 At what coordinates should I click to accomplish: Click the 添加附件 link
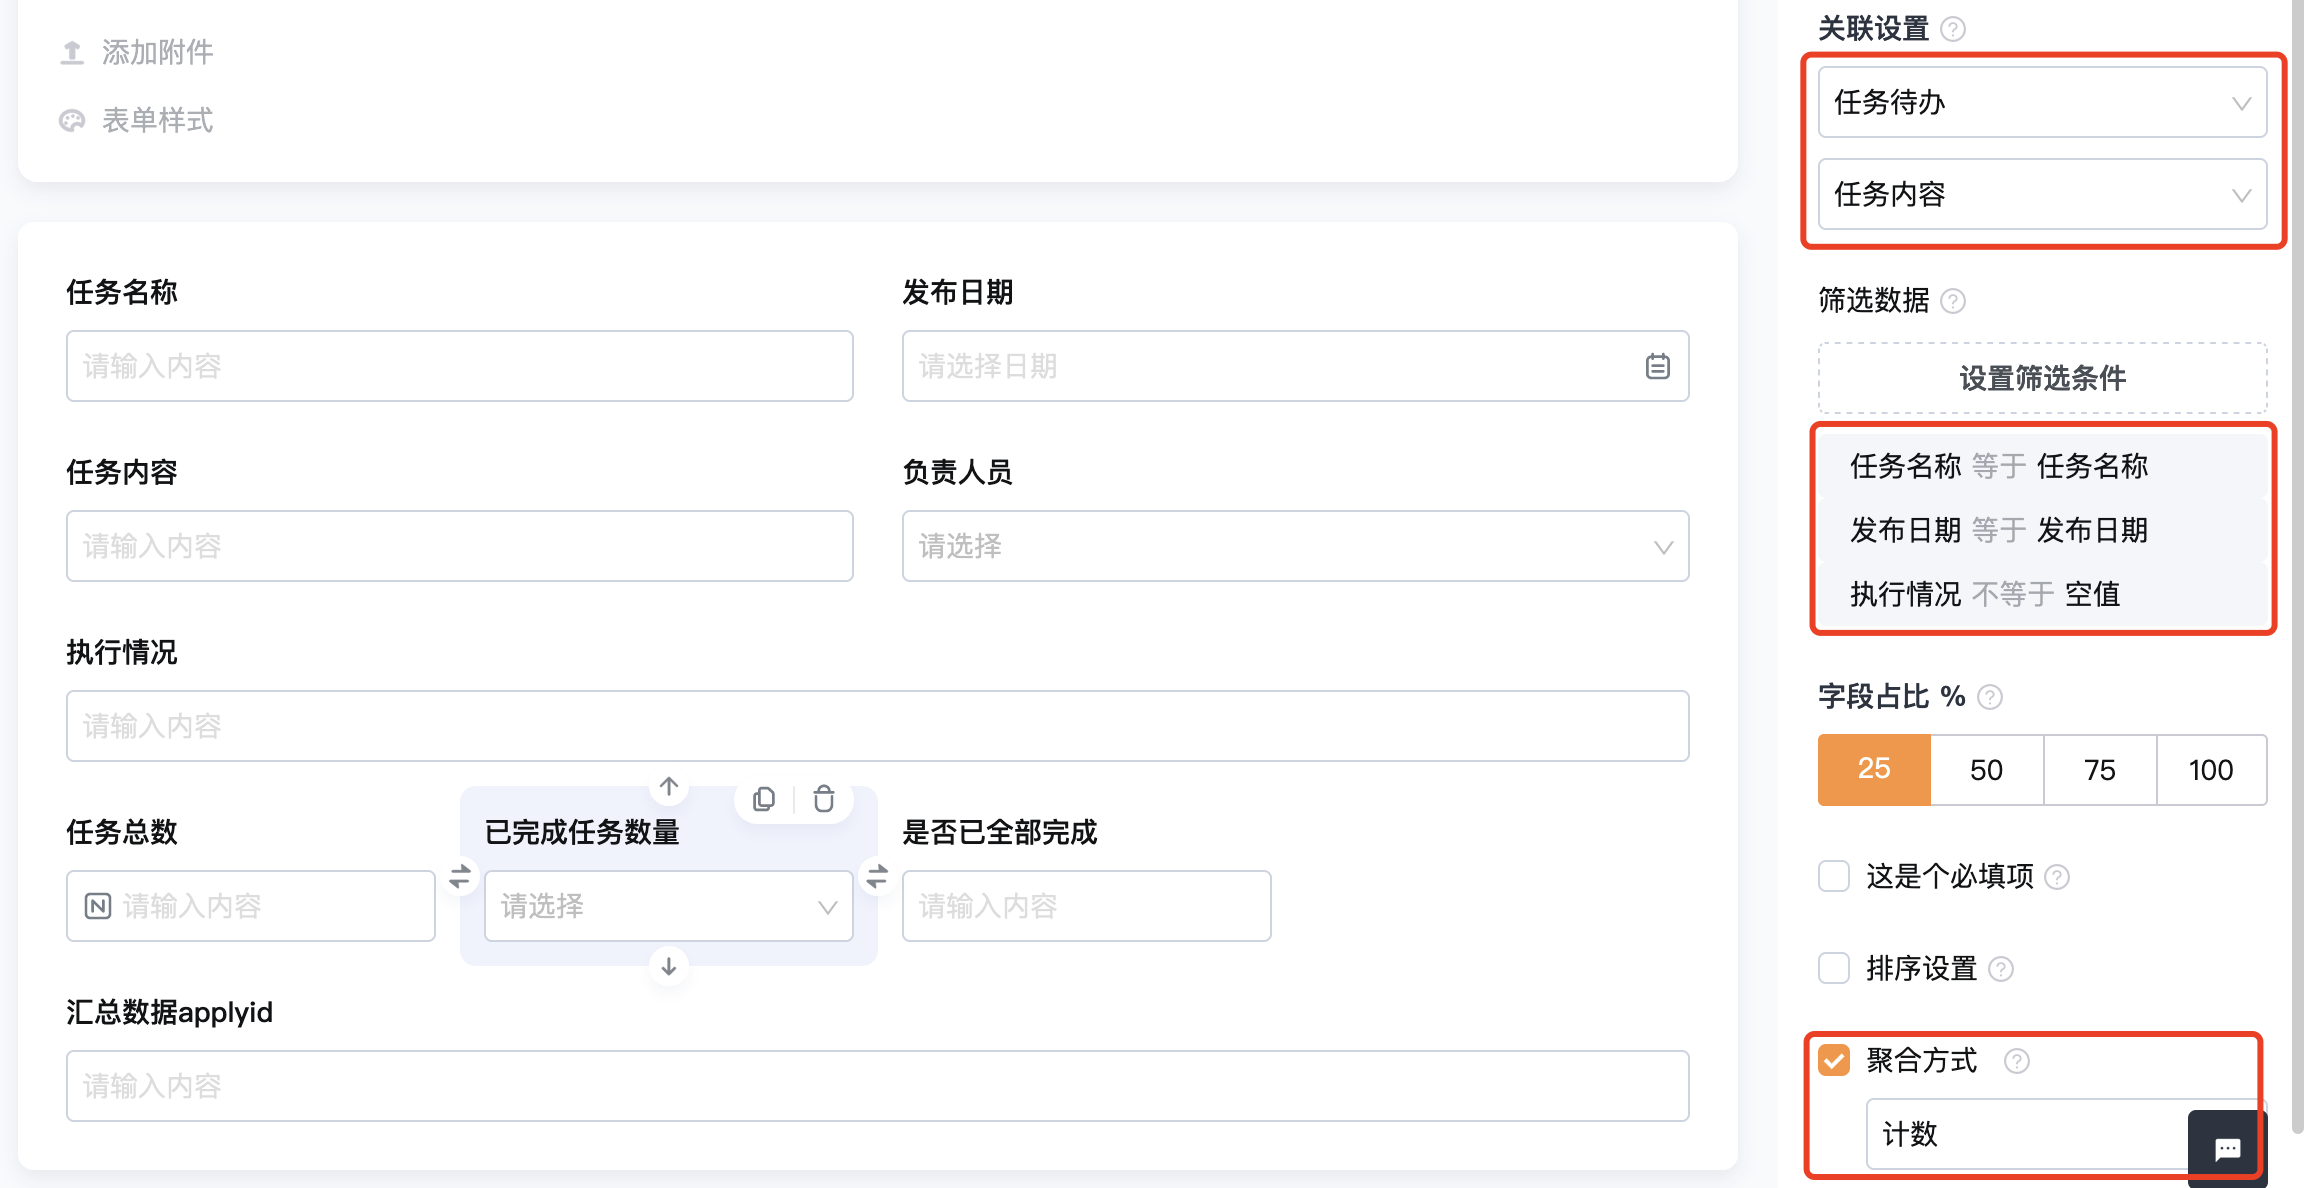(x=157, y=52)
